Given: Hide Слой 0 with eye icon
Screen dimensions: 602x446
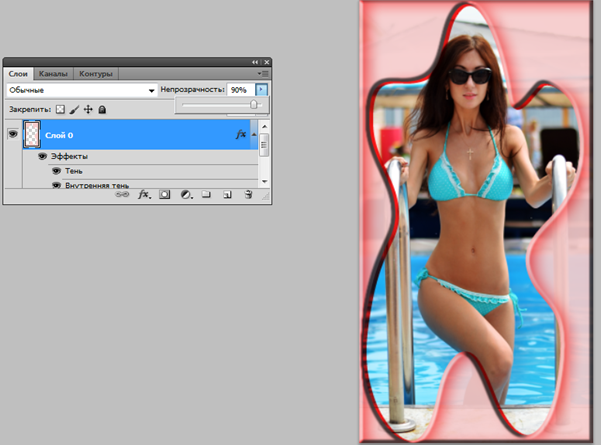Looking at the screenshot, I should tap(13, 132).
